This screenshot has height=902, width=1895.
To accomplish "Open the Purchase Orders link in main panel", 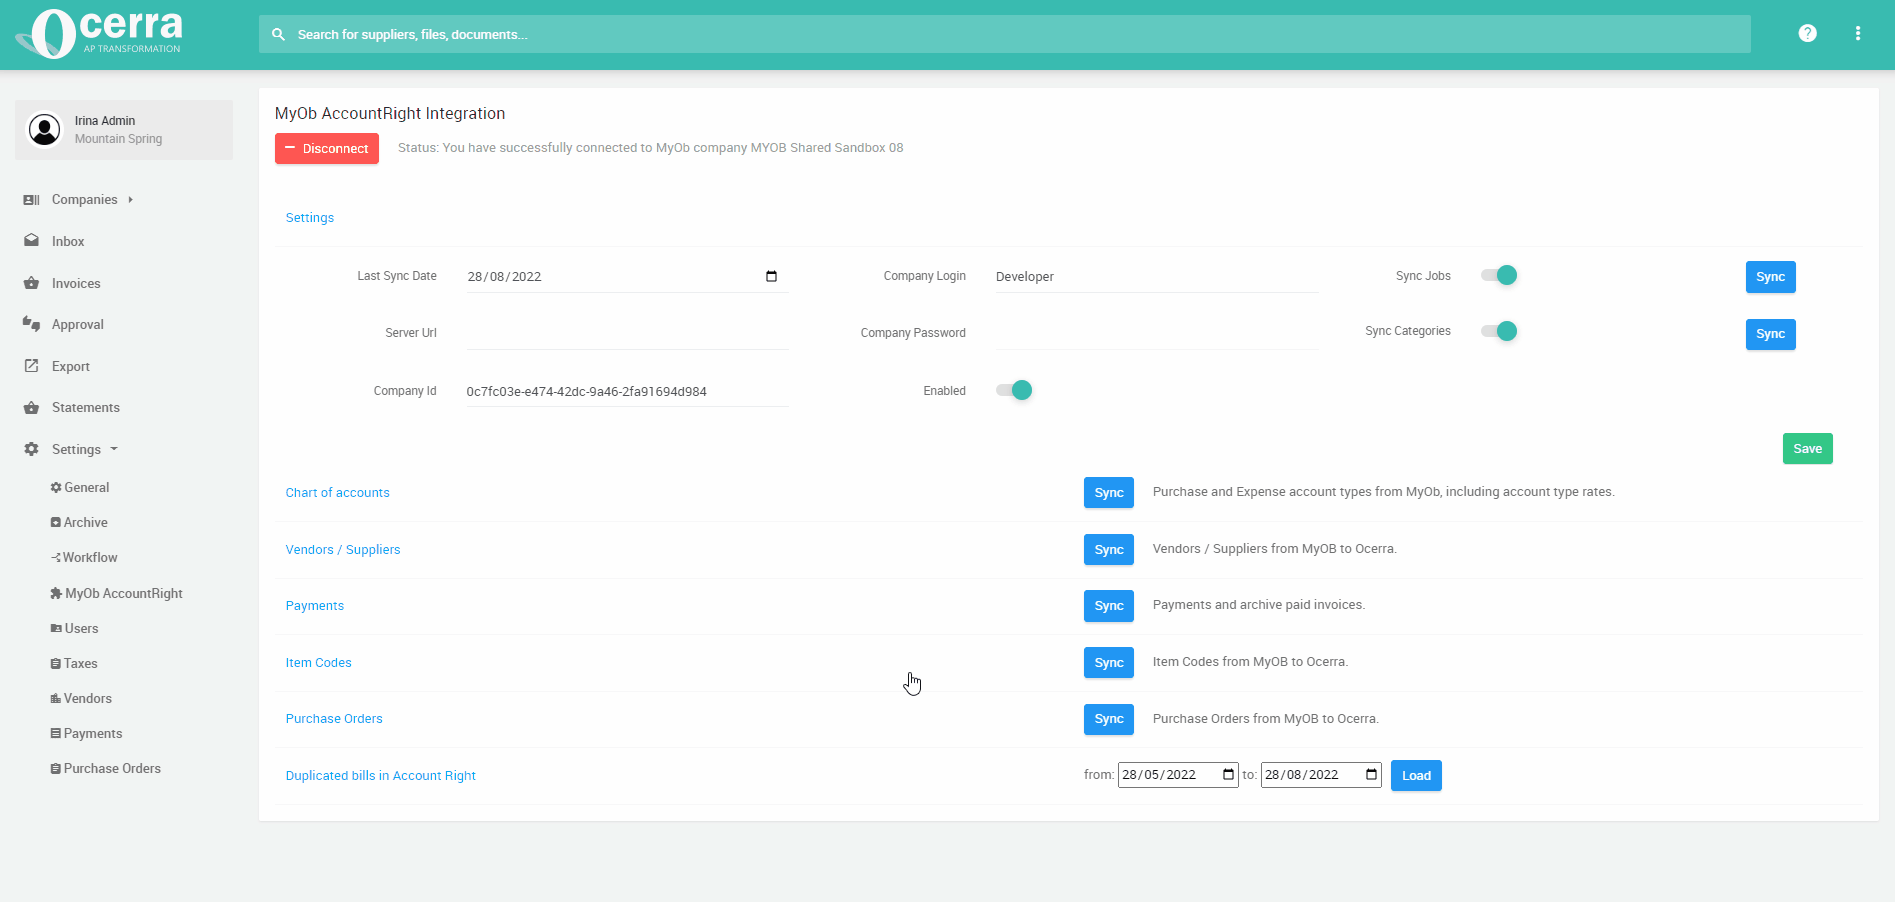I will [334, 718].
